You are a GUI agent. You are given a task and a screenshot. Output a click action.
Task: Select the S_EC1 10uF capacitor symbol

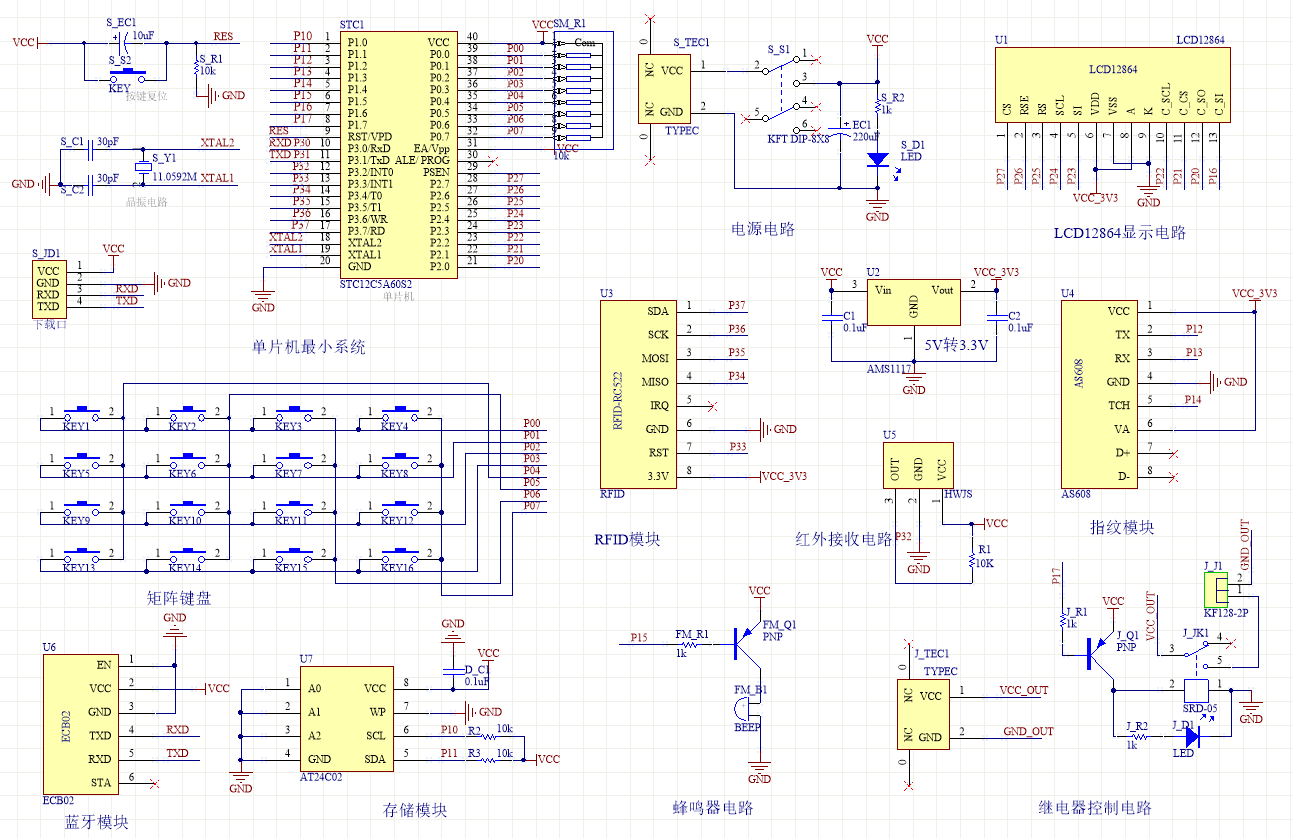coord(125,42)
